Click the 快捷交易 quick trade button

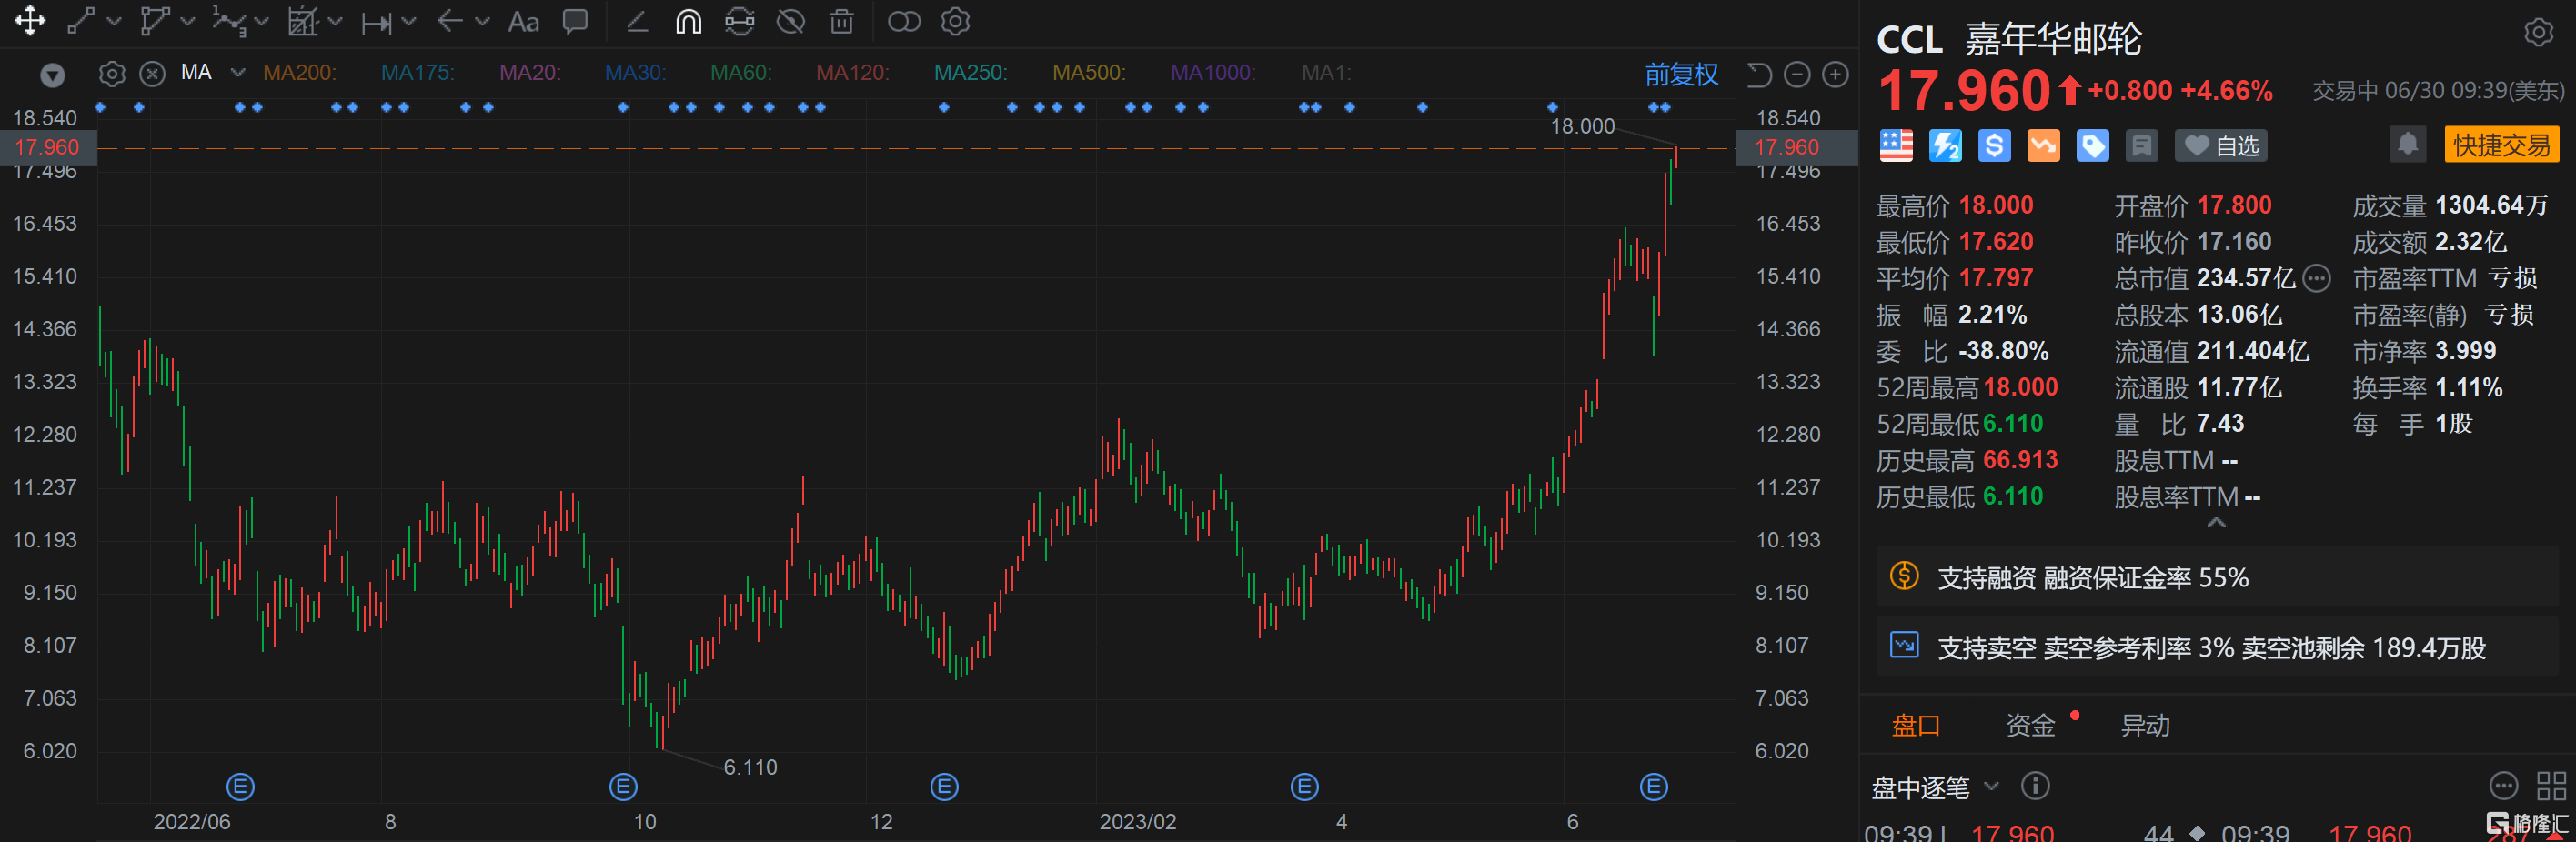[x=2501, y=145]
